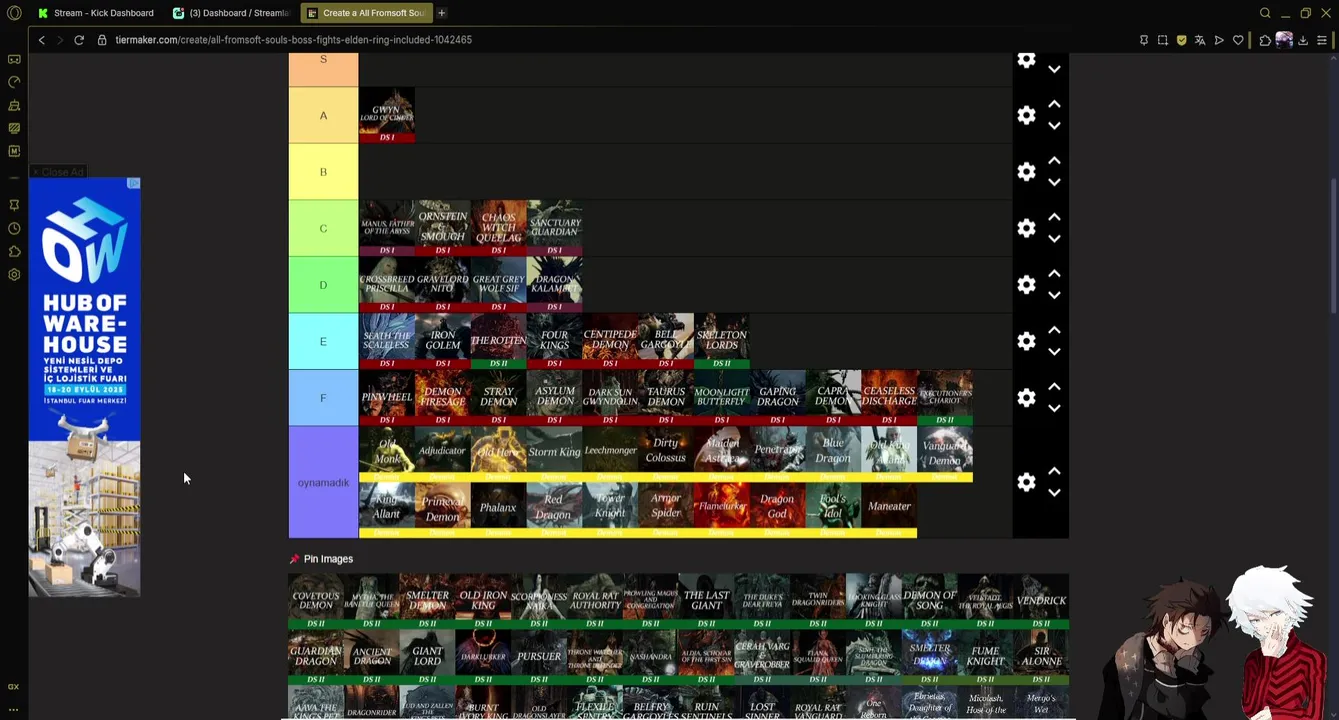Open Easy Setup sliders icon

(x=1322, y=40)
